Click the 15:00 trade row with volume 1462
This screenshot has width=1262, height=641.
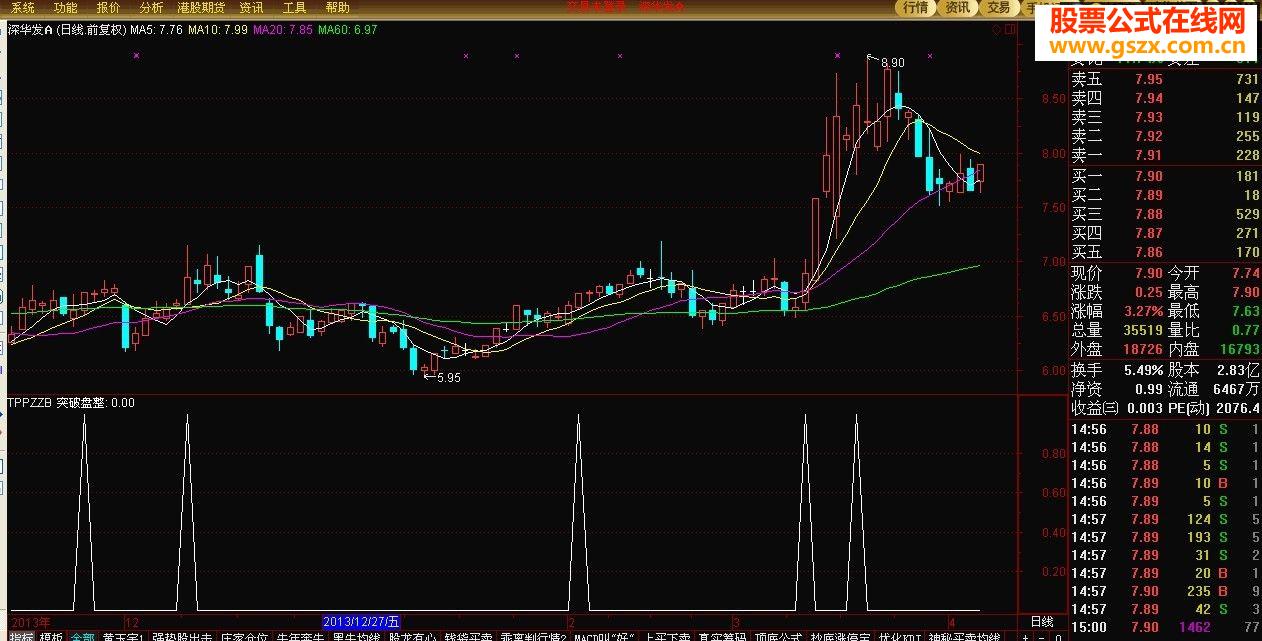tap(1165, 627)
